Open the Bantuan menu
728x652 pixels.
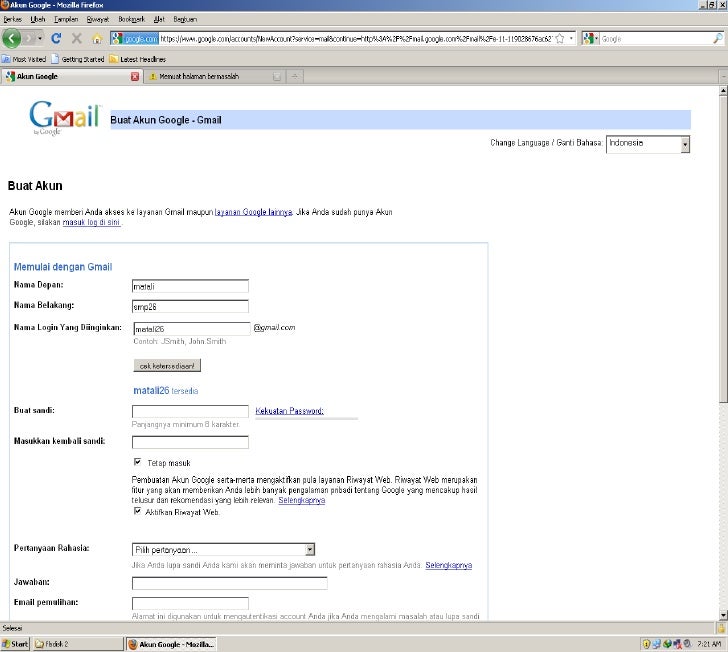185,19
